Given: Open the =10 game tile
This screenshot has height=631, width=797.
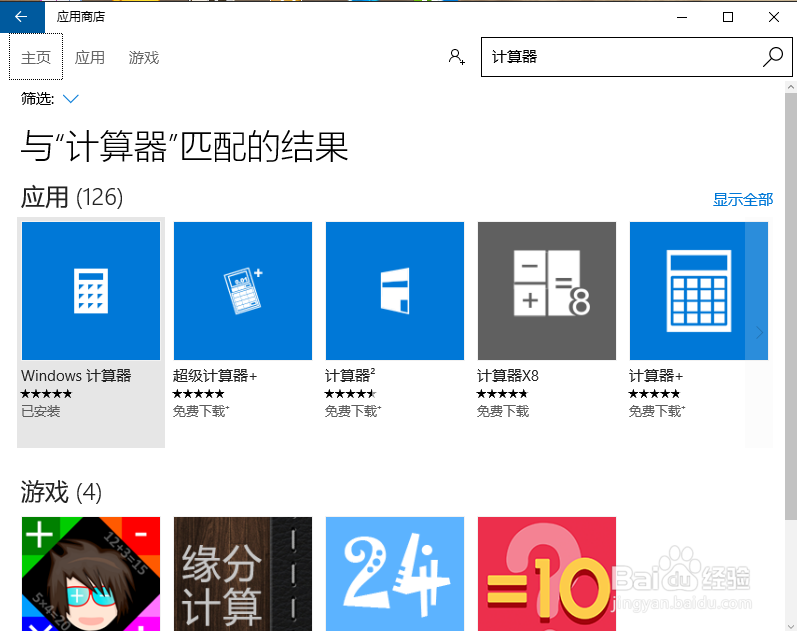Looking at the screenshot, I should (x=547, y=574).
